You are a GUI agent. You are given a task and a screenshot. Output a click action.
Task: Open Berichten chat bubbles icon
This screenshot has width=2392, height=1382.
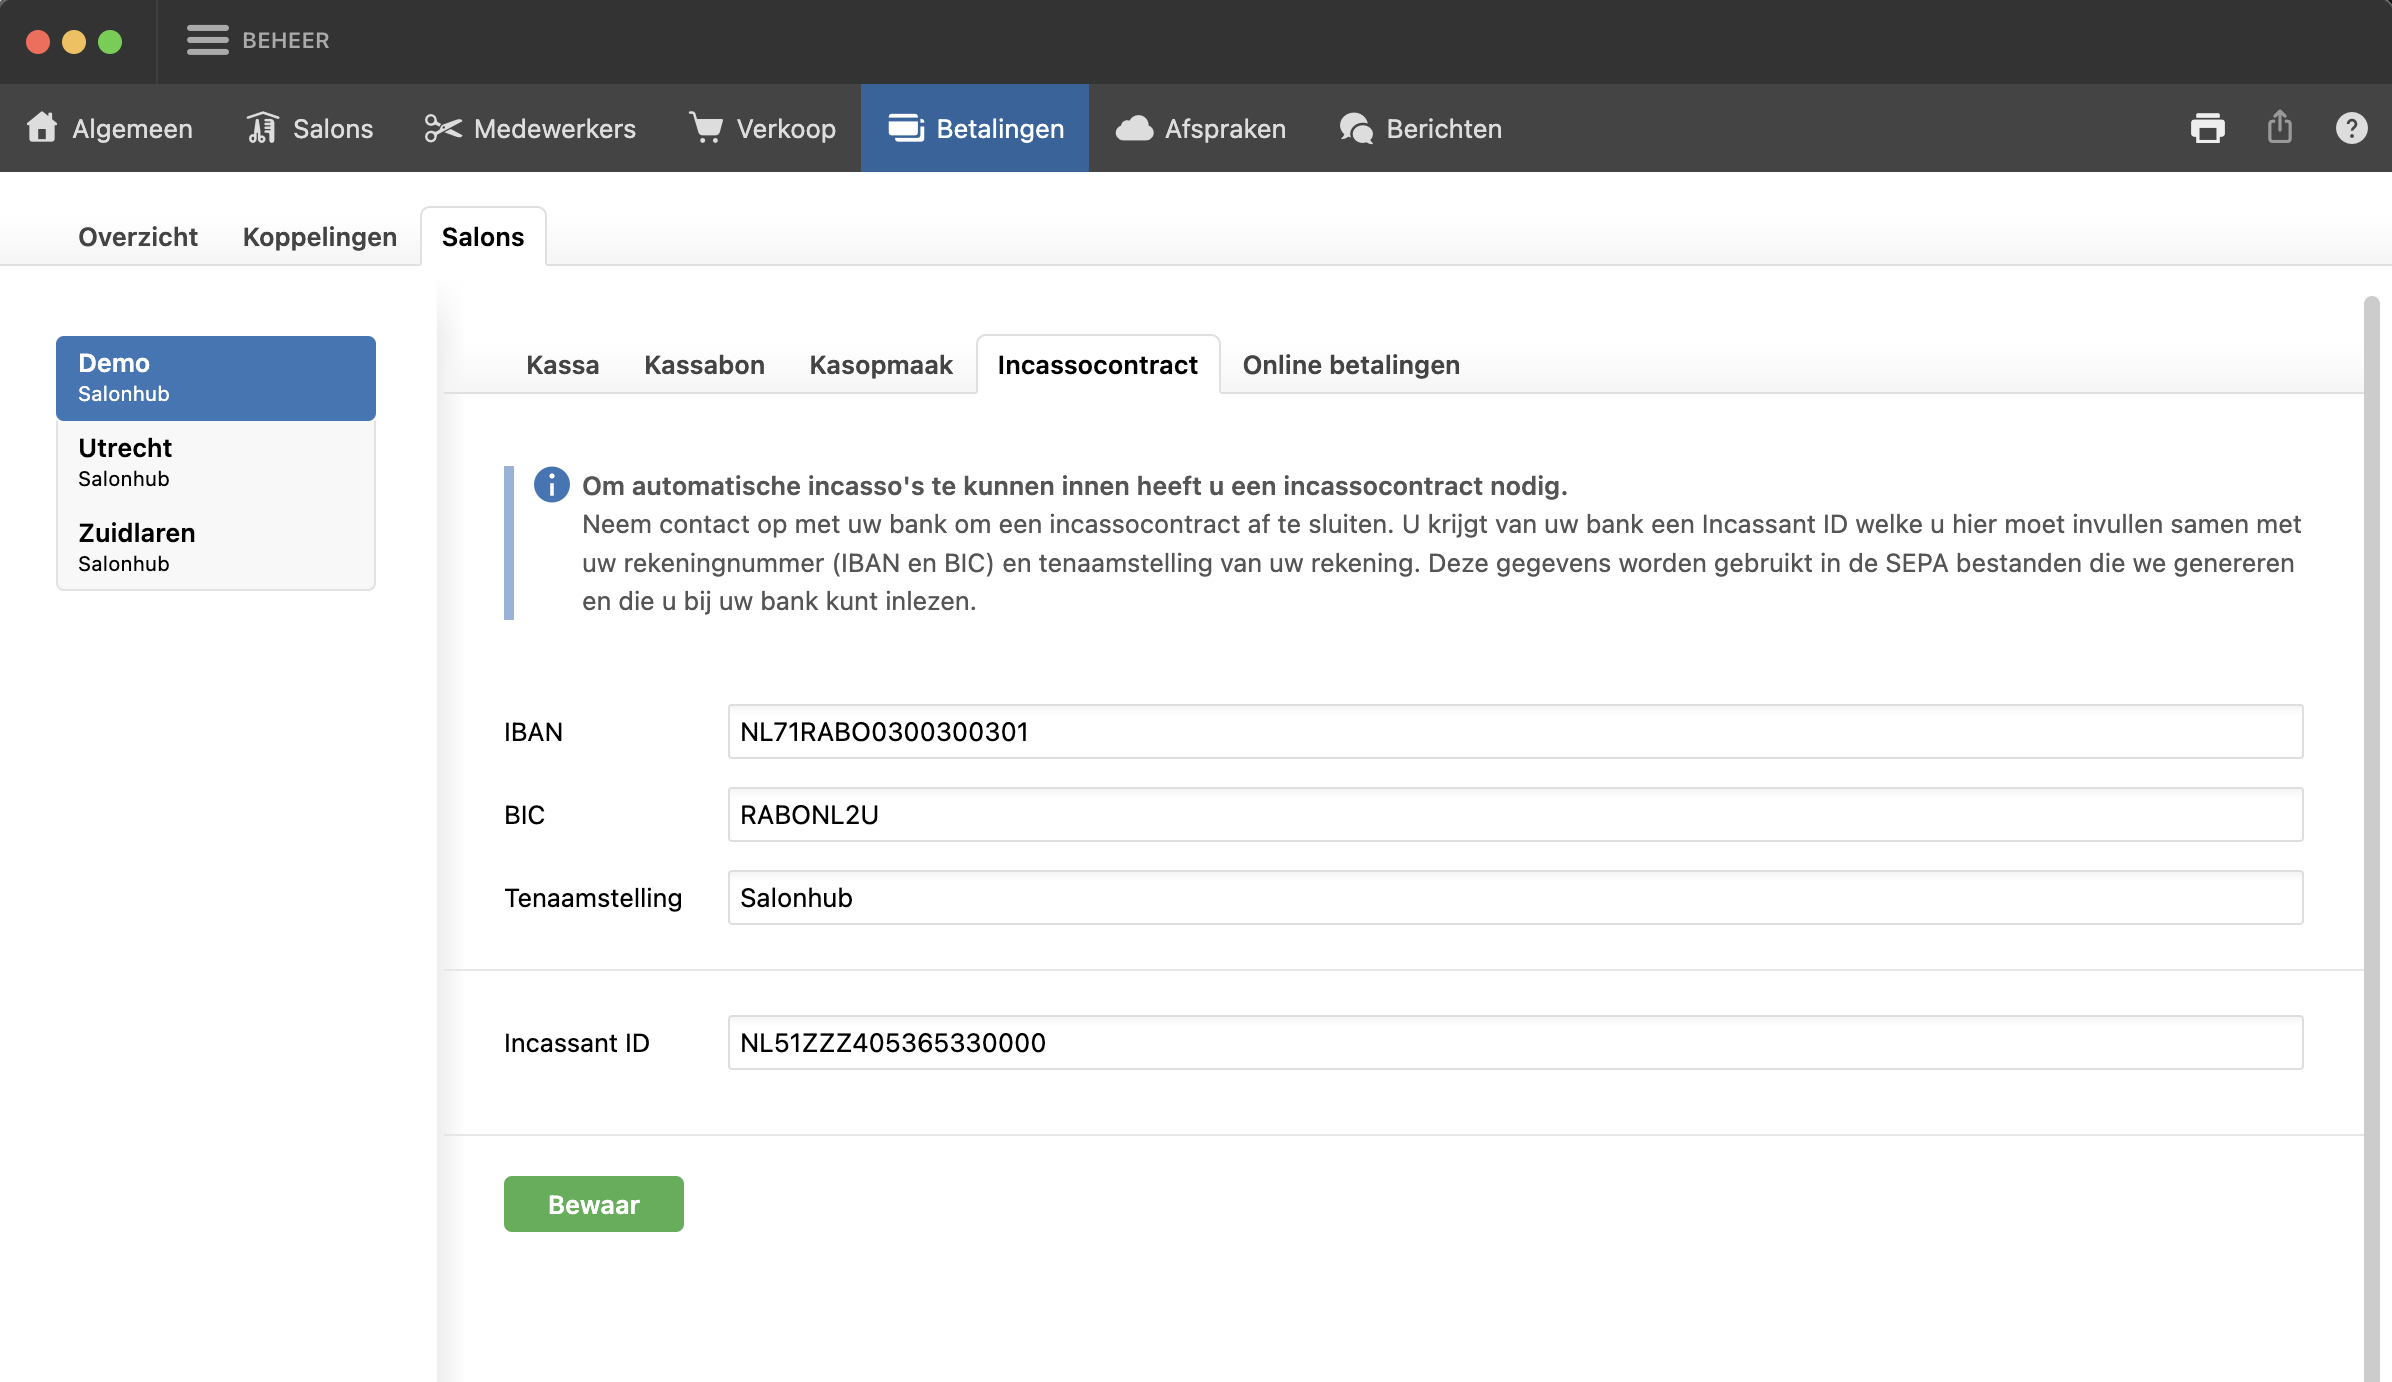pos(1356,128)
